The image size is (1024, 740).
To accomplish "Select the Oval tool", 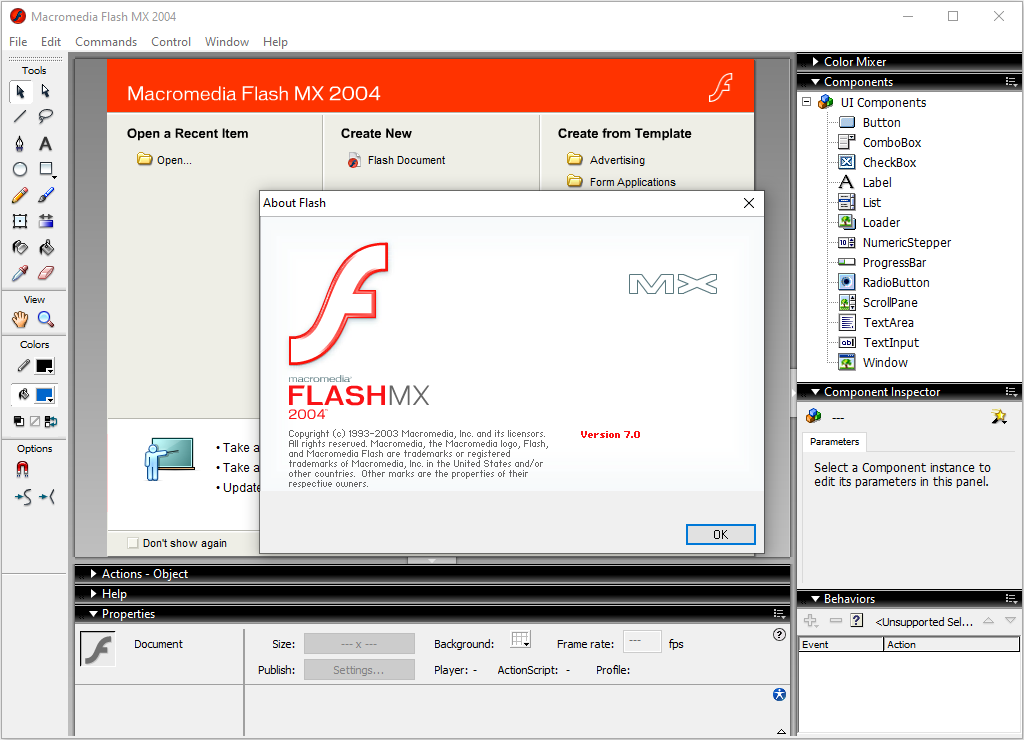I will point(20,169).
